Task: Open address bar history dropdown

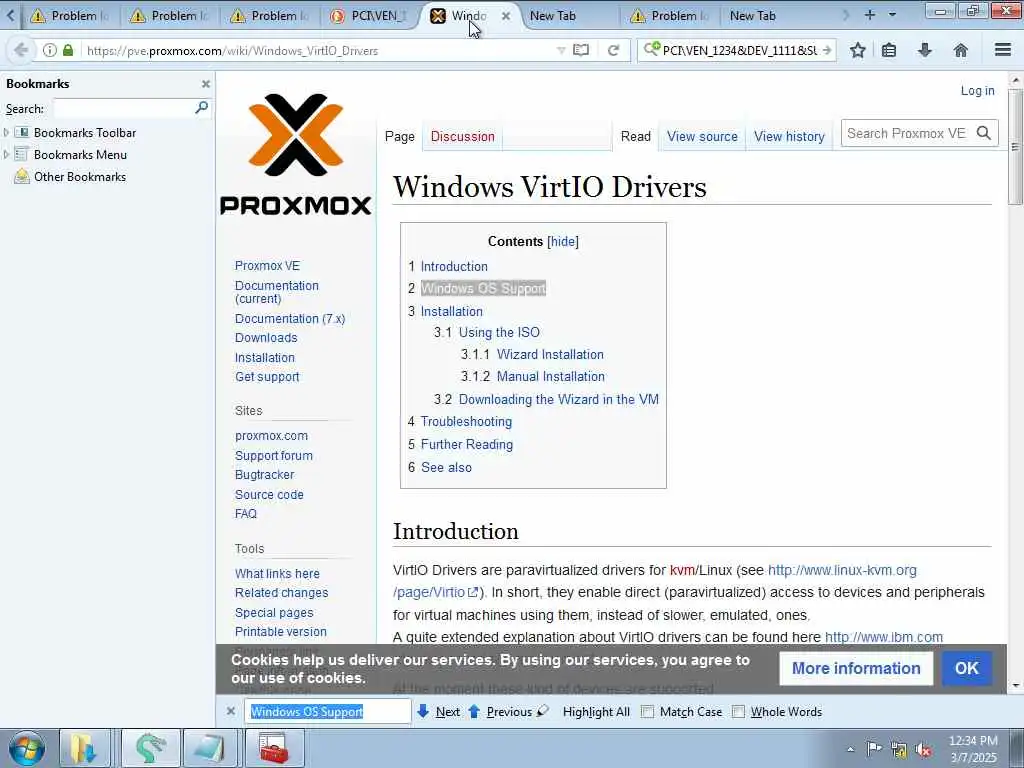Action: click(561, 50)
